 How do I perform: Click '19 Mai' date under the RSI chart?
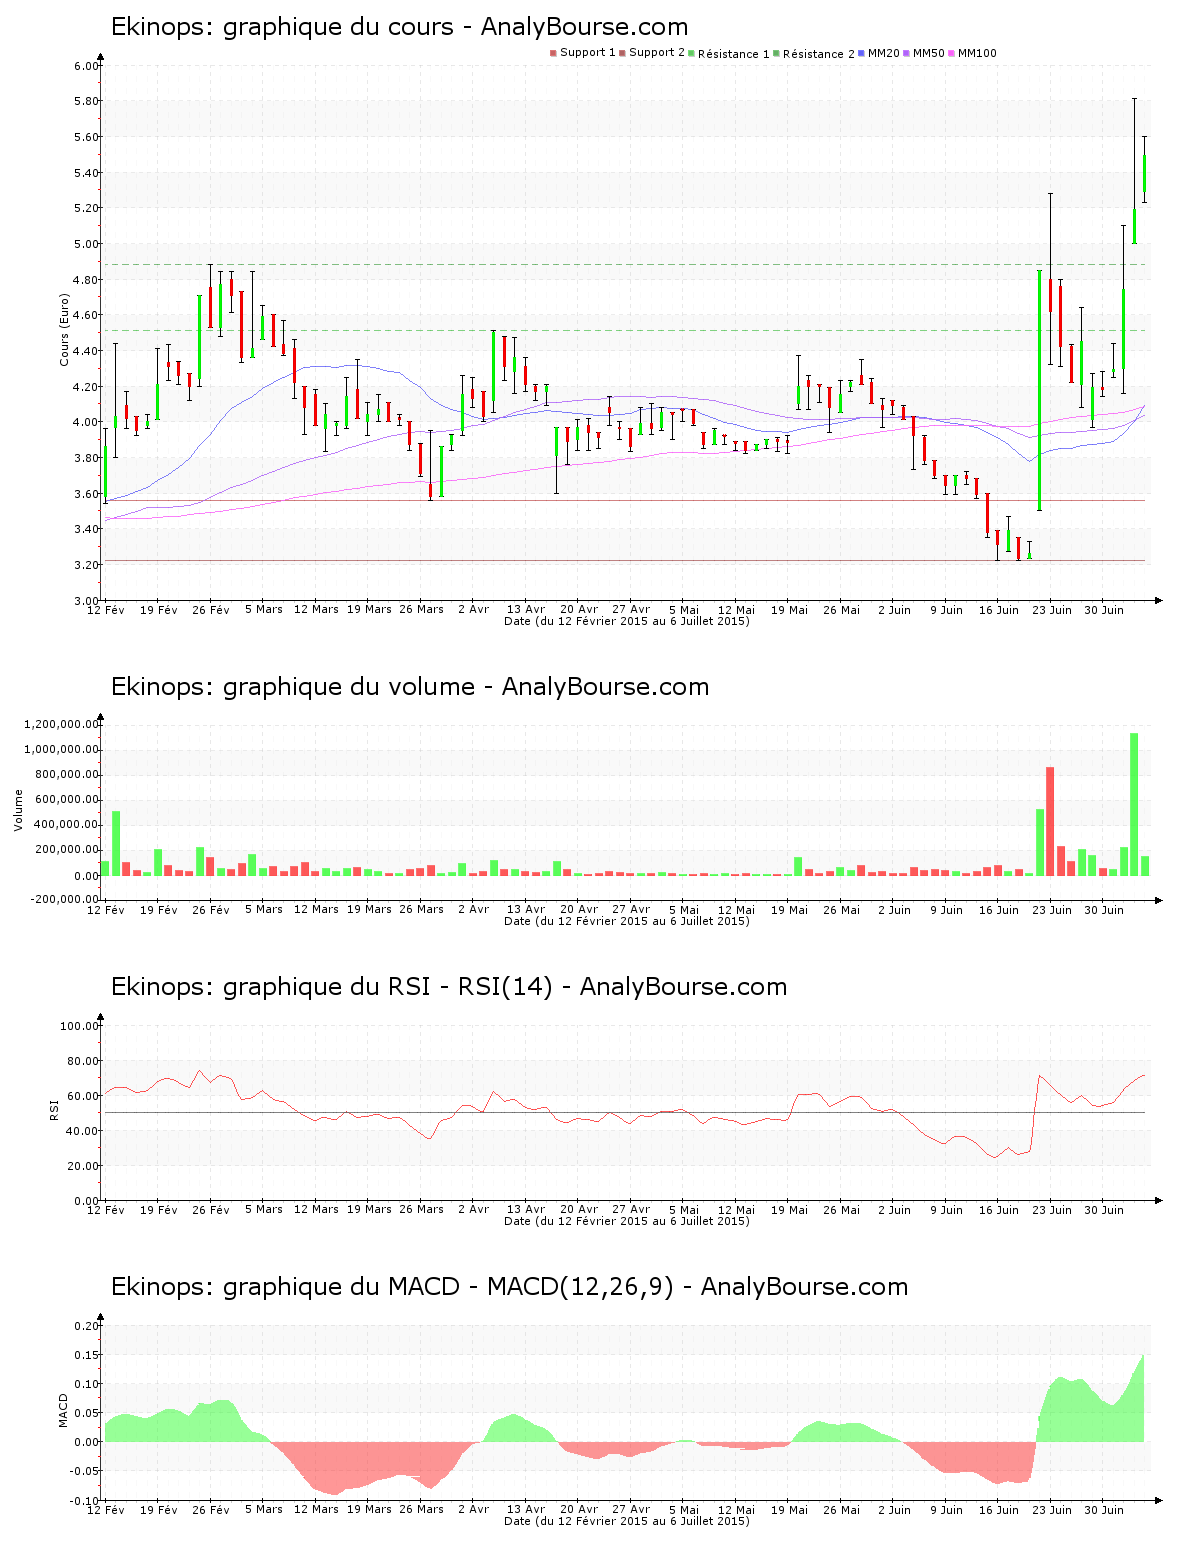[x=789, y=1210]
